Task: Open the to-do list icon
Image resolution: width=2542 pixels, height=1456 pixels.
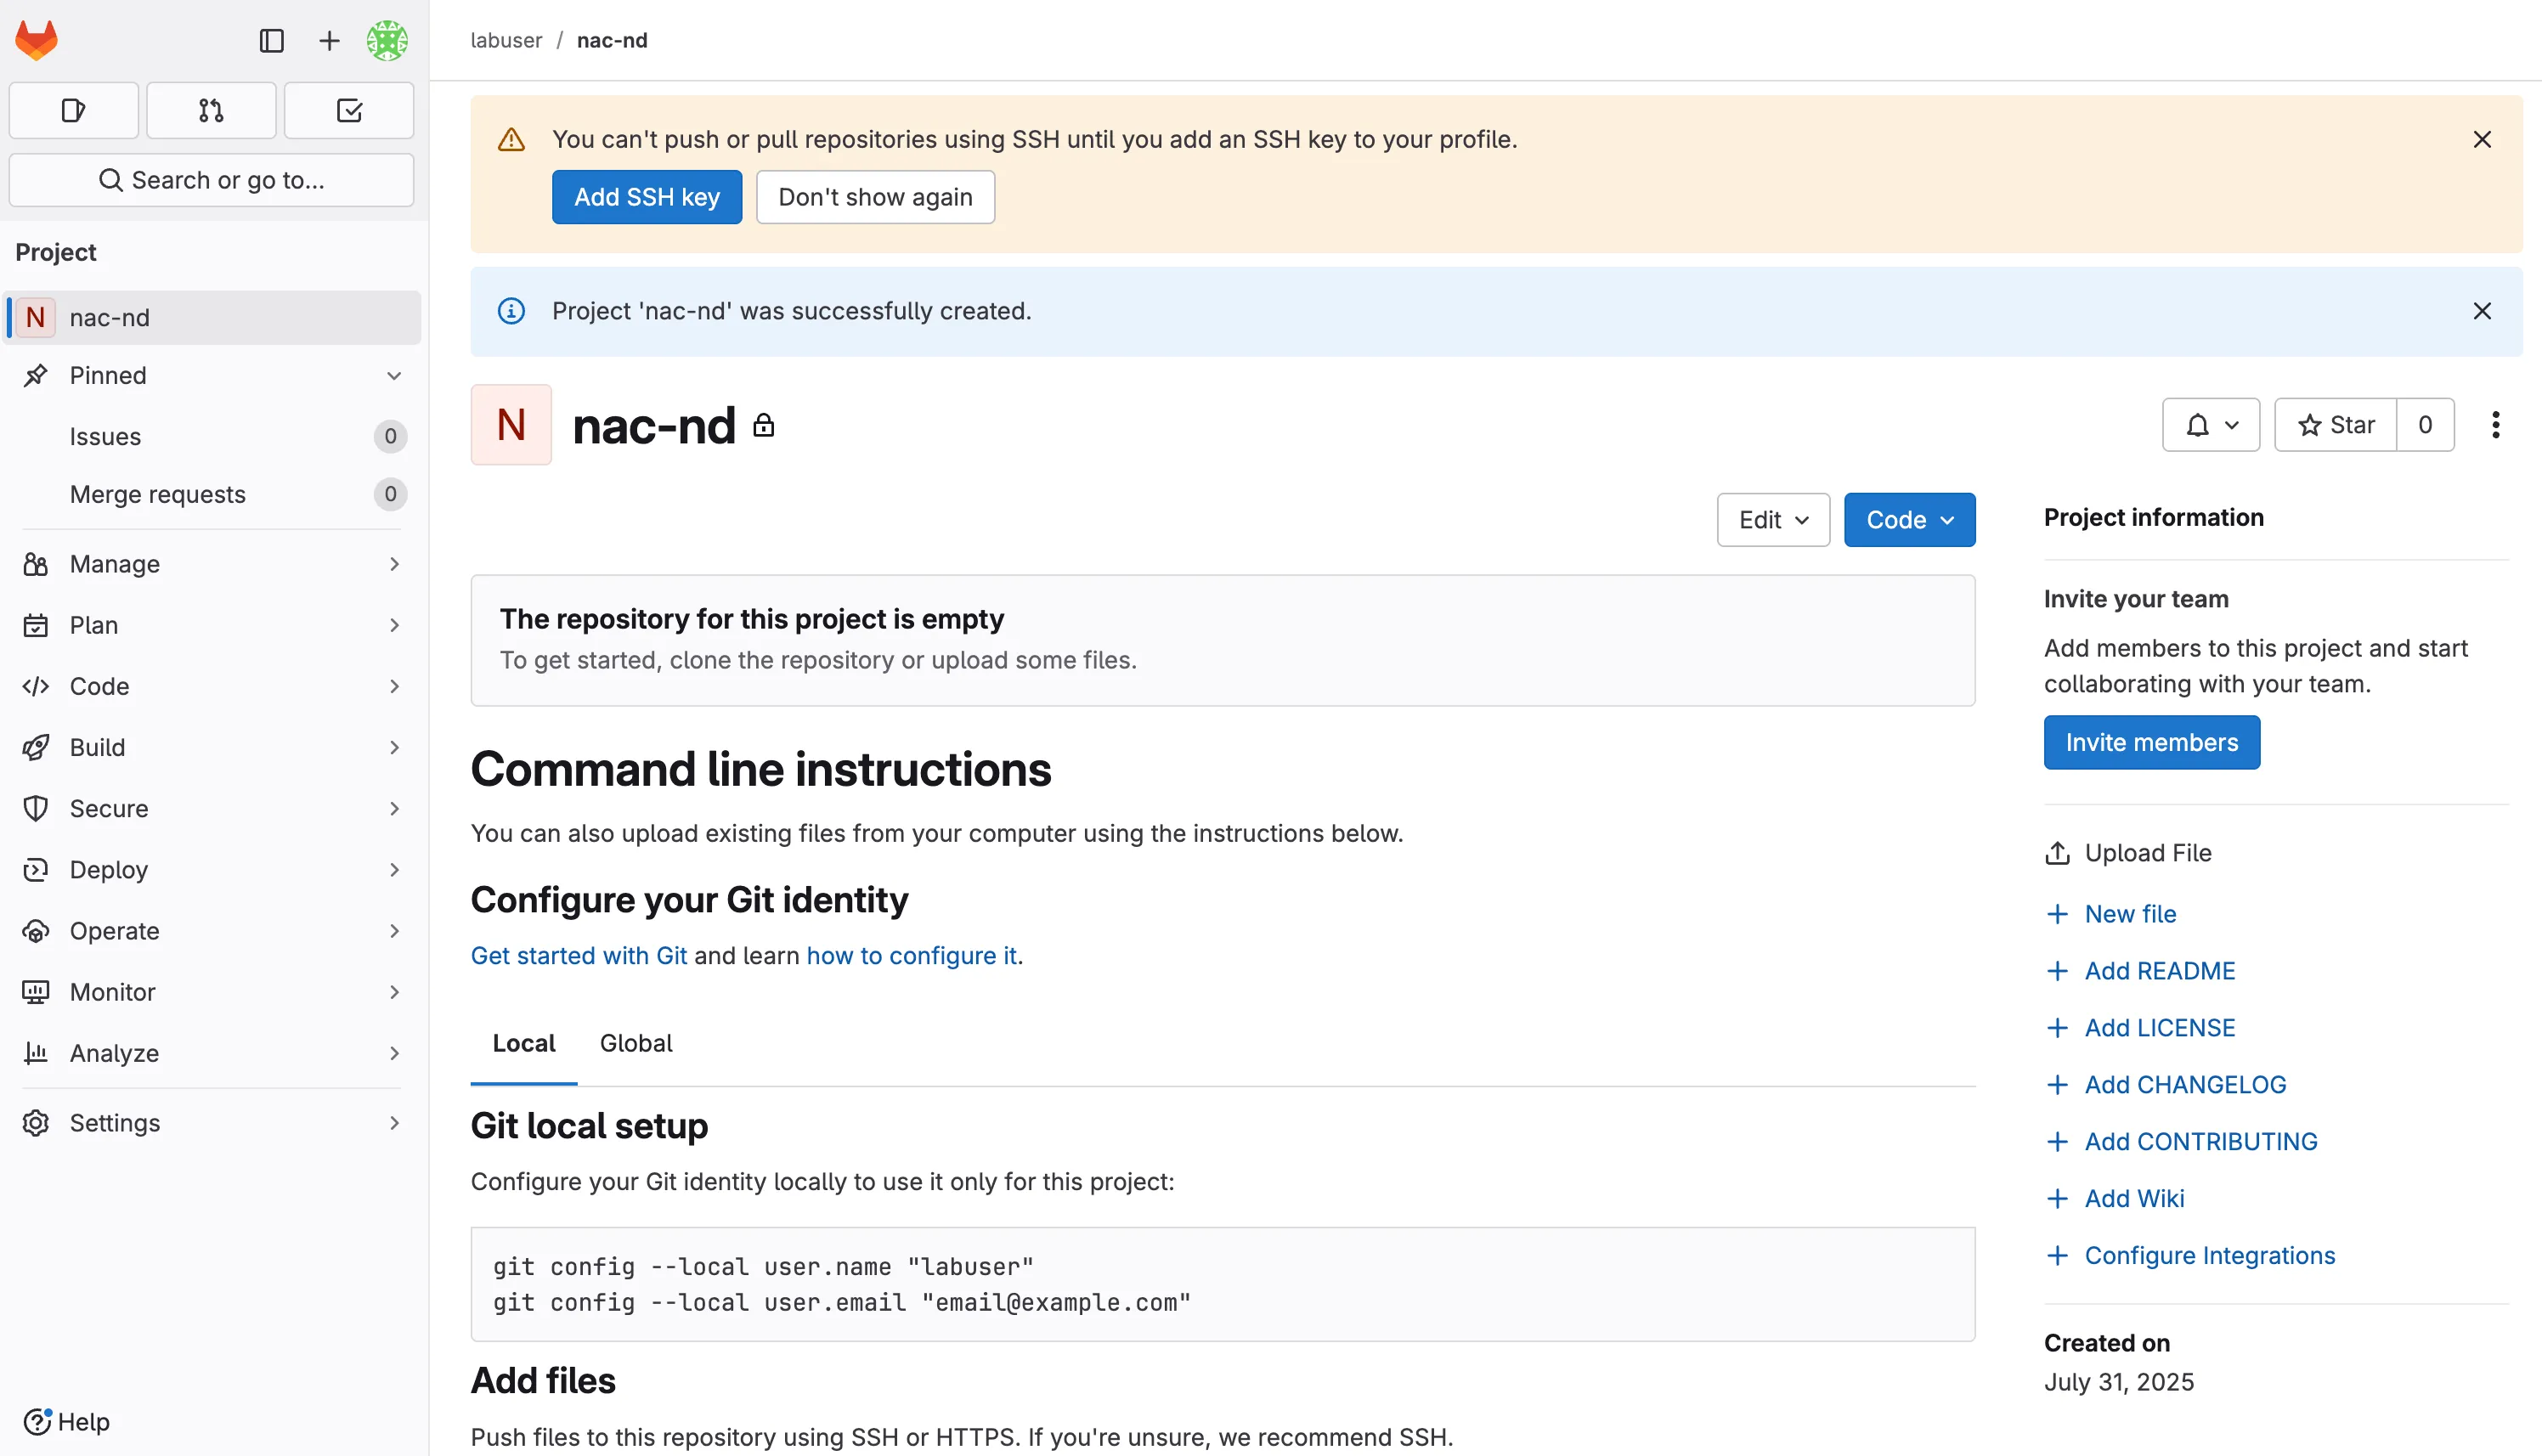Action: [349, 110]
